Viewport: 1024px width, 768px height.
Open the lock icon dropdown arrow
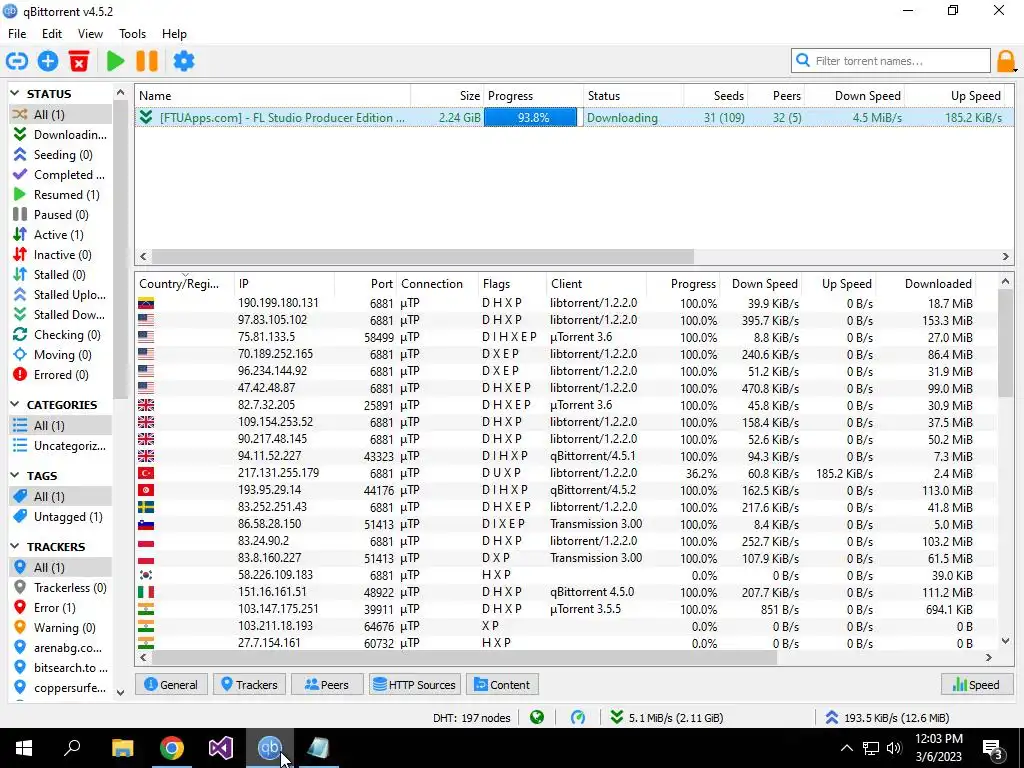tap(1016, 69)
